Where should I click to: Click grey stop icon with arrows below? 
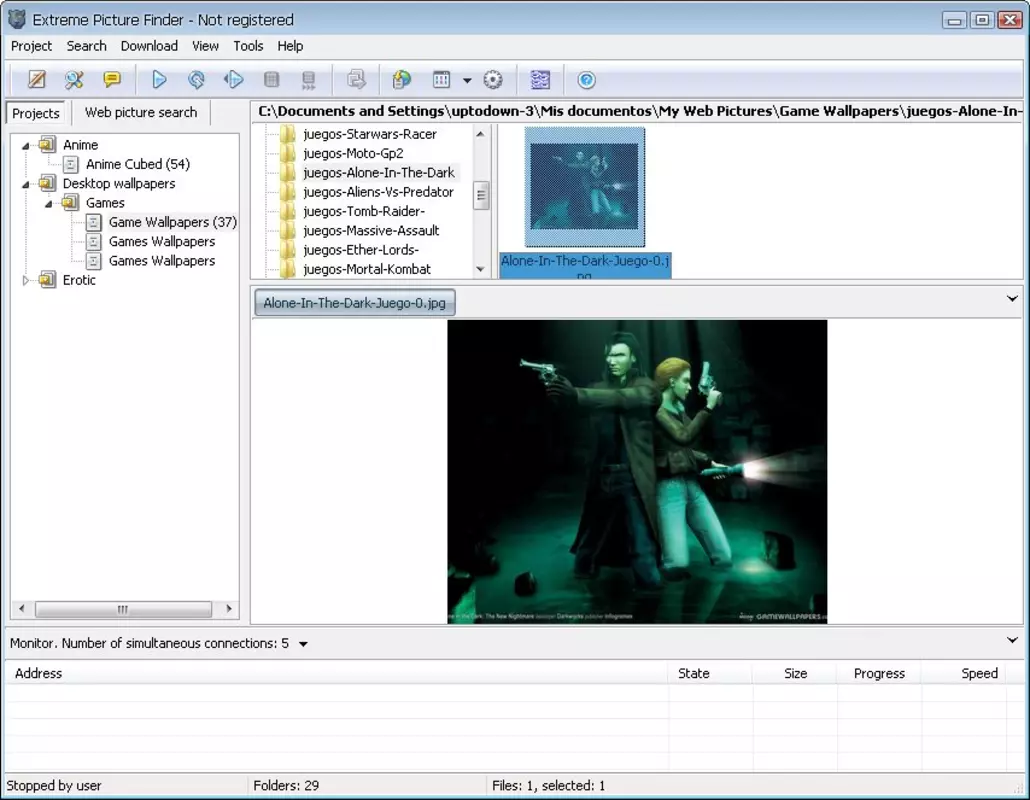click(x=308, y=80)
